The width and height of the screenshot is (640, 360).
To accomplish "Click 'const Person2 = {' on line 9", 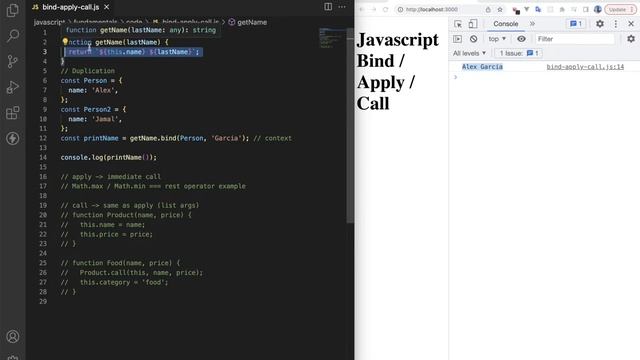I will click(93, 109).
